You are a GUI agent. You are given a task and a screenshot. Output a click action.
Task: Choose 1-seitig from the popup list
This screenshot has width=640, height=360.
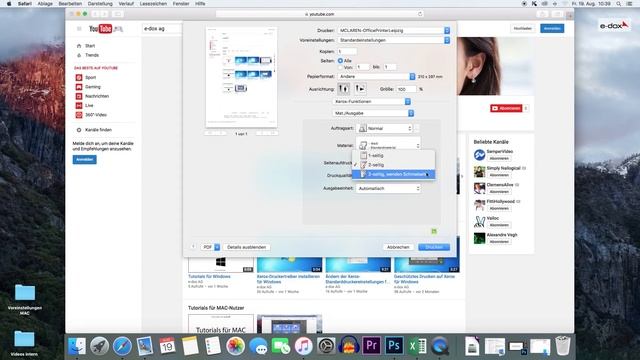click(x=393, y=156)
